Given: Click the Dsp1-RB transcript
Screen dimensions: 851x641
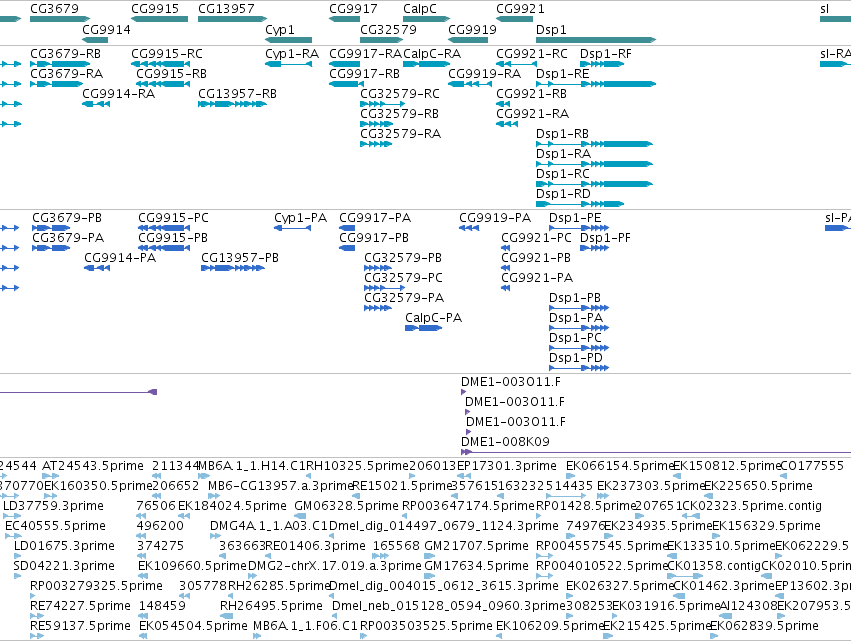Looking at the screenshot, I should [594, 144].
